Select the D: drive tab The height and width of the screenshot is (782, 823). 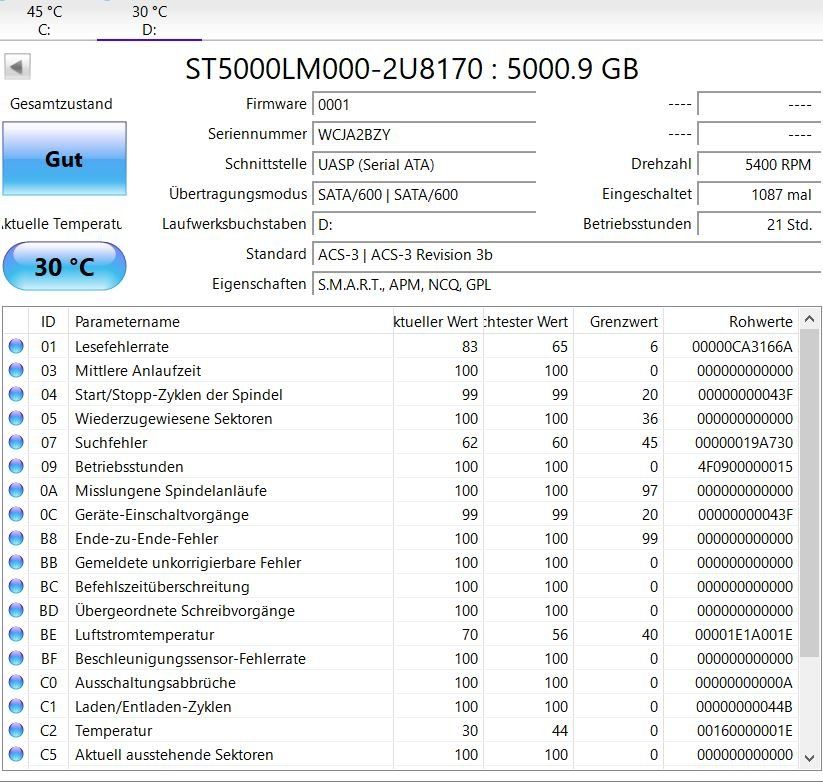click(150, 20)
